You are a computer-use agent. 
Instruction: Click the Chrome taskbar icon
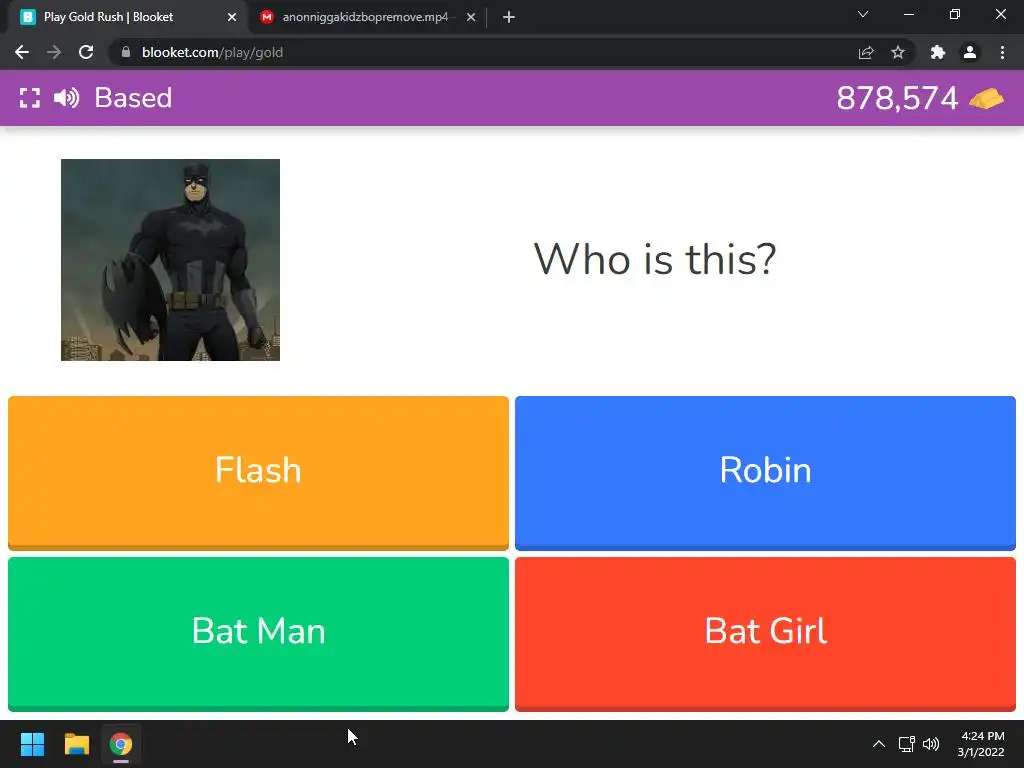121,744
